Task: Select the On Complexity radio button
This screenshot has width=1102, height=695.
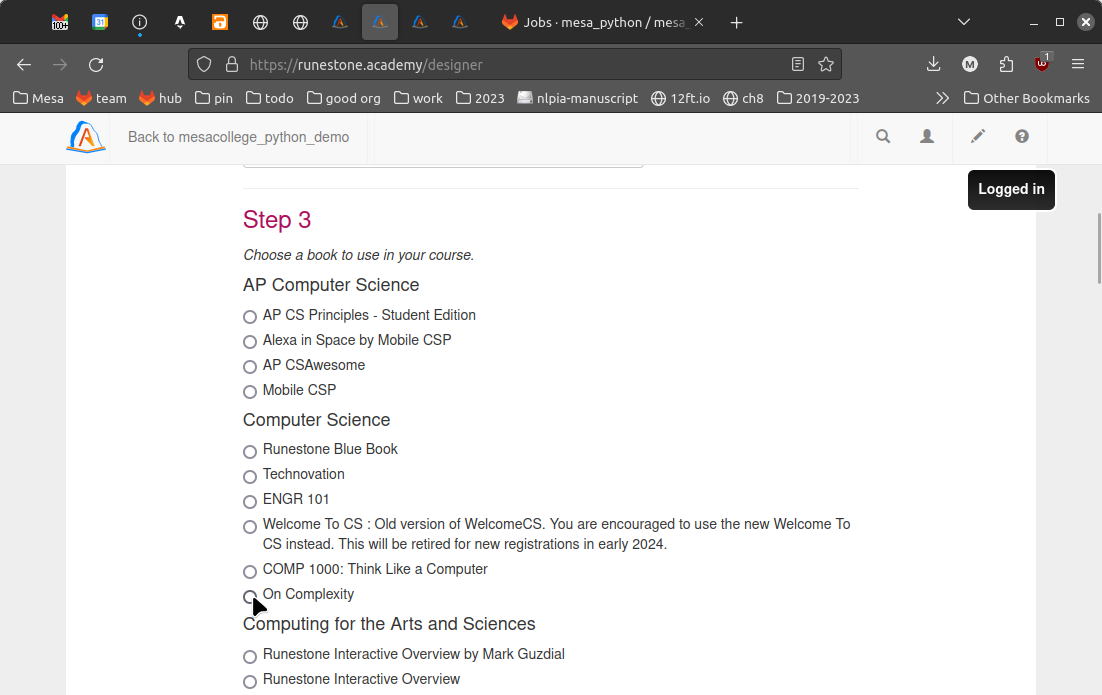Action: tap(250, 596)
